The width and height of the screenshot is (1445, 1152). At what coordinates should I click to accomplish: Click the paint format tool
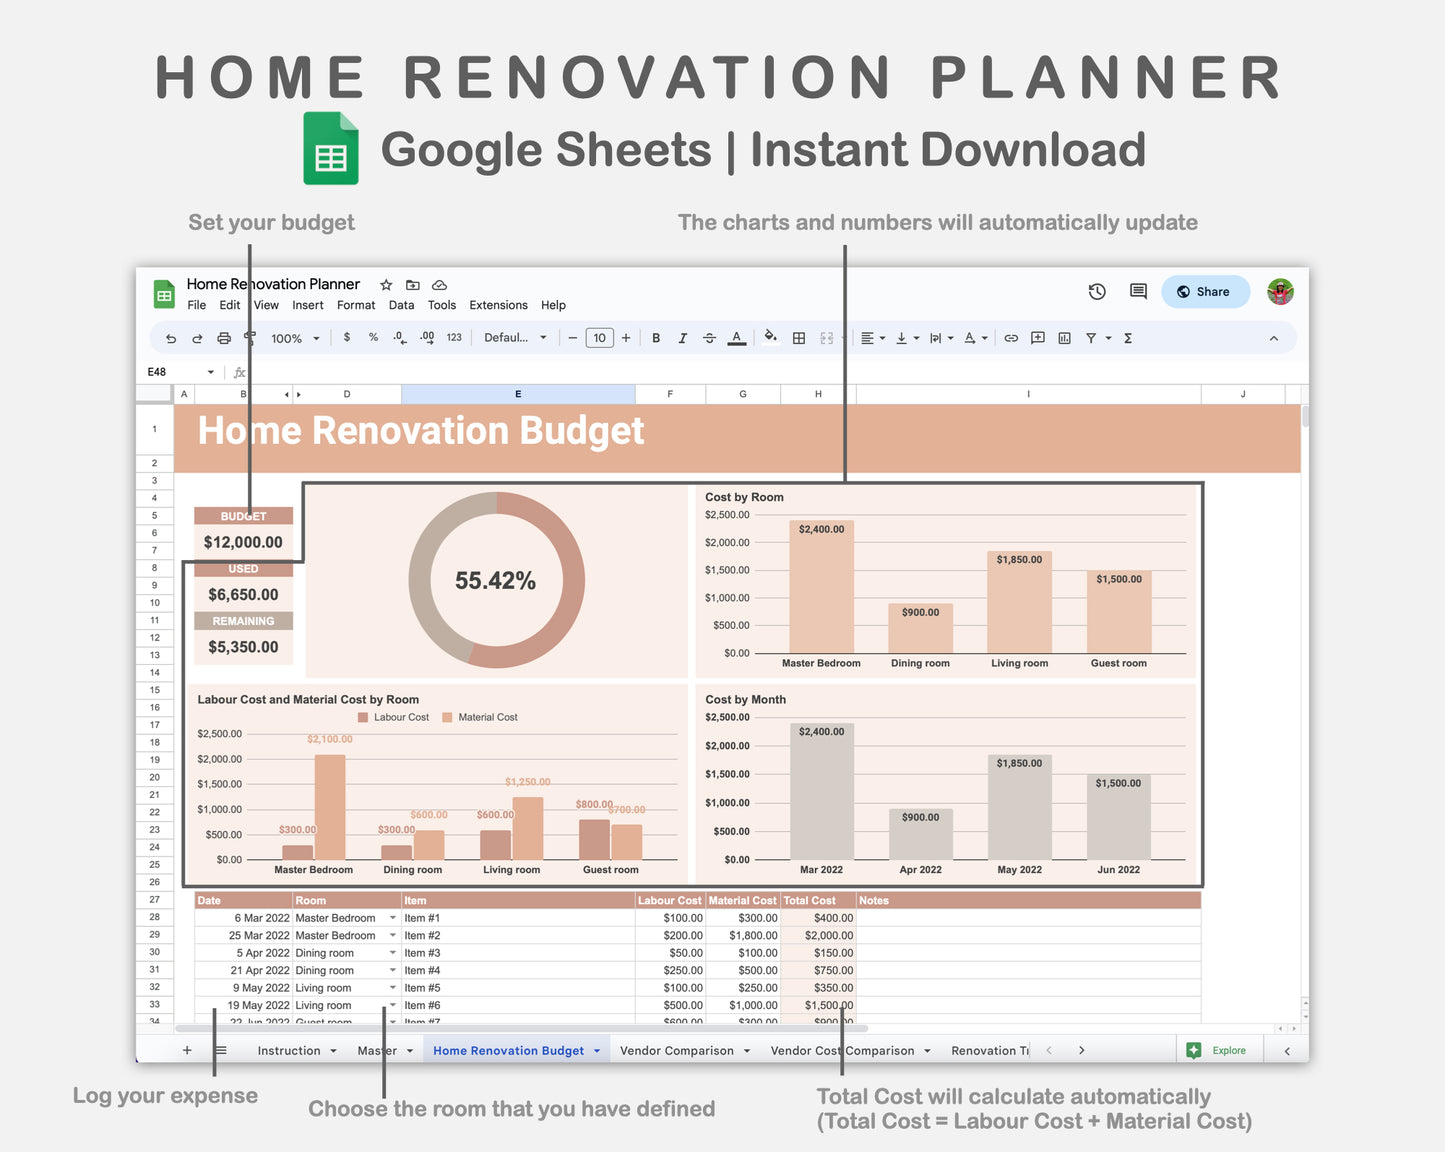coord(249,338)
